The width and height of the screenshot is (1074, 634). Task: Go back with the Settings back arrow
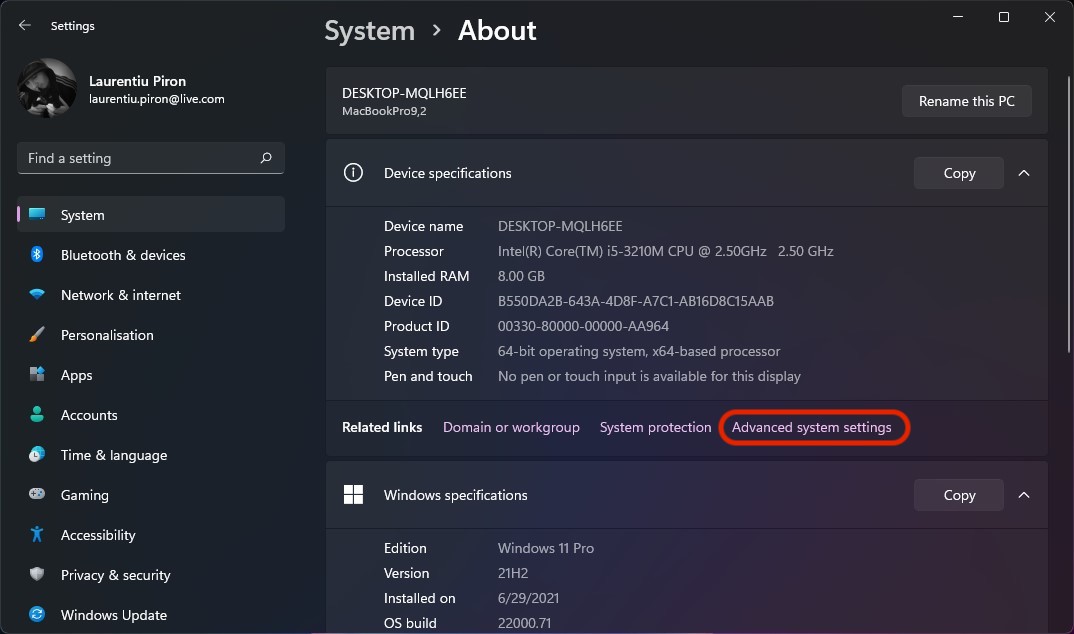(25, 25)
